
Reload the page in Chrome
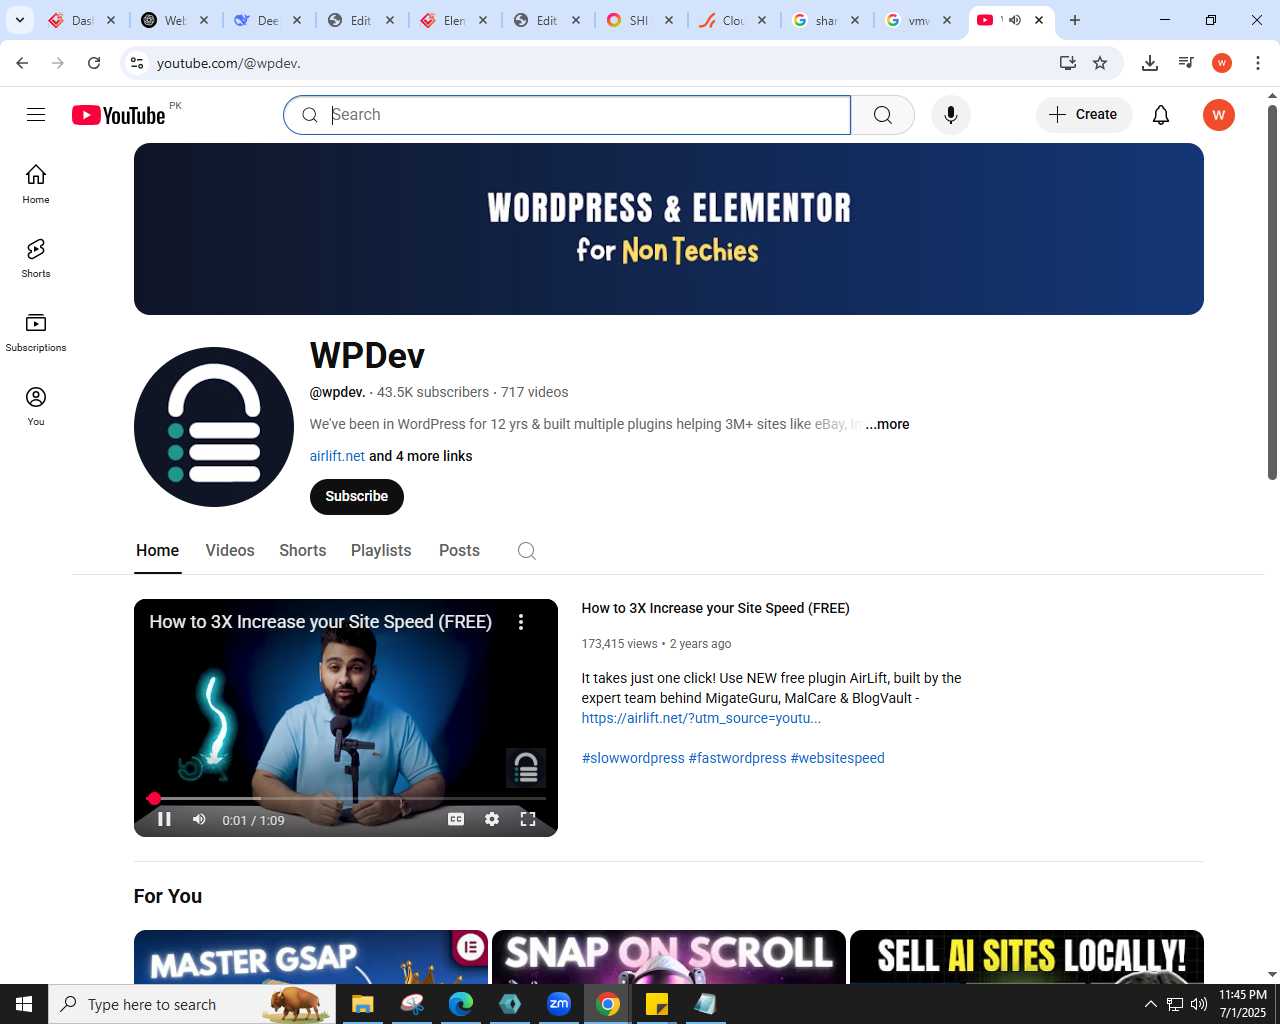(x=94, y=63)
